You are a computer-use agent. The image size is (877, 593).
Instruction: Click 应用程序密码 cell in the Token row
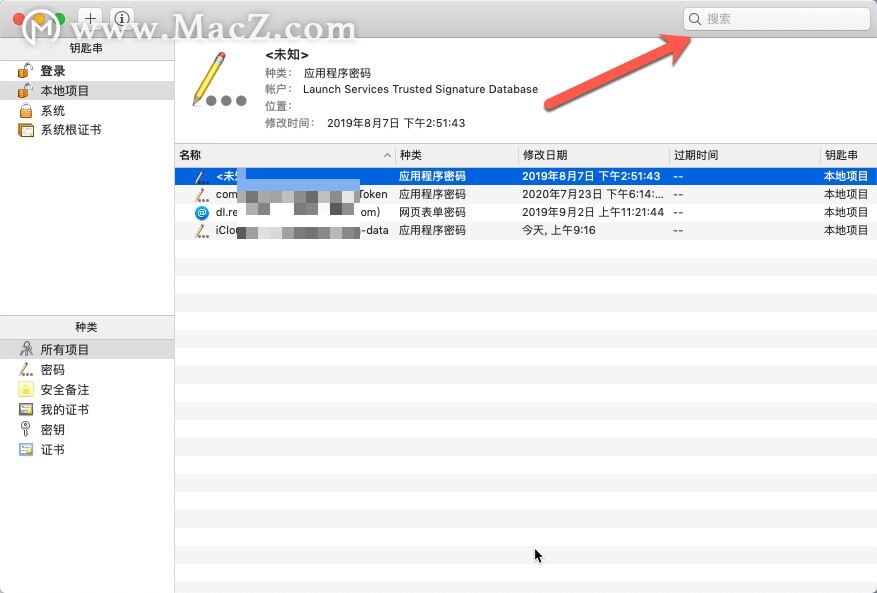432,194
